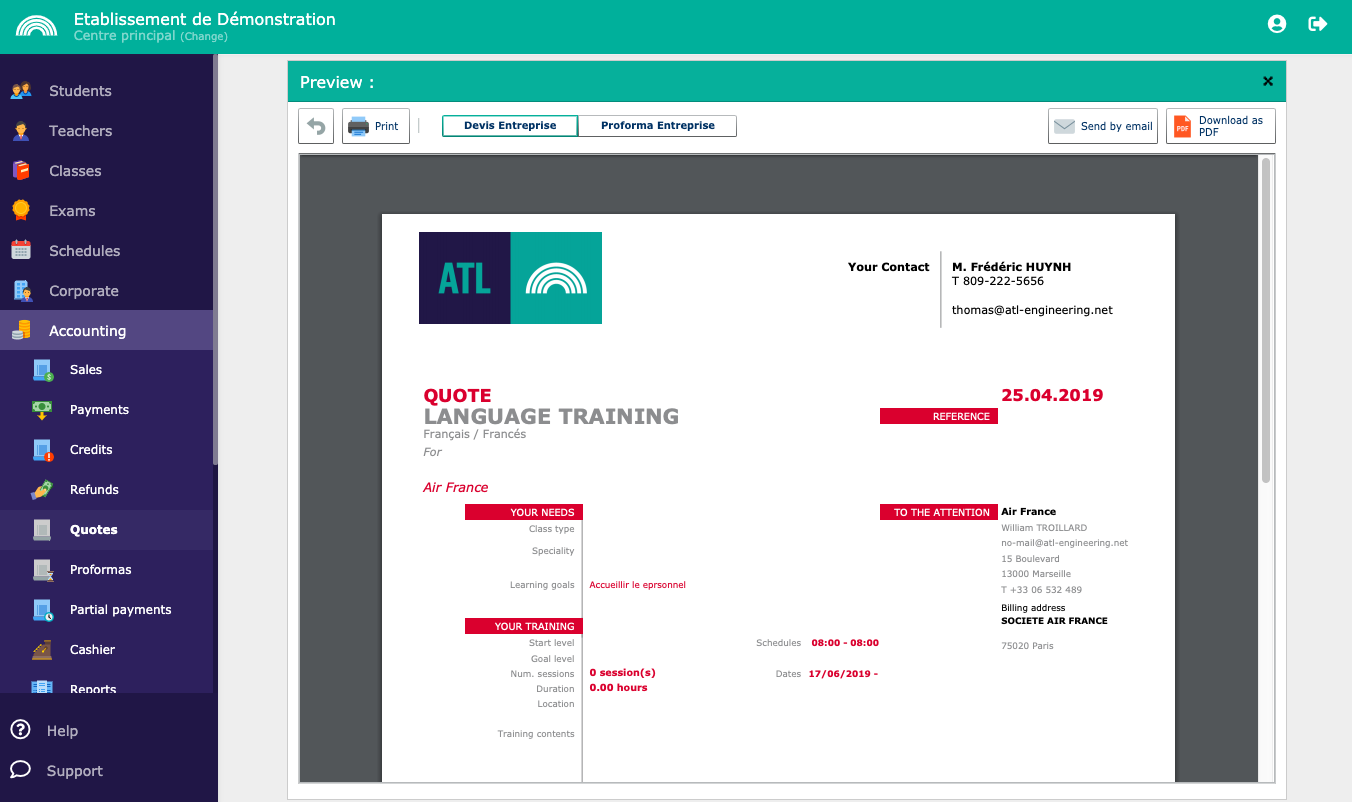This screenshot has width=1352, height=802.
Task: Click the Change center link
Action: pyautogui.click(x=204, y=37)
